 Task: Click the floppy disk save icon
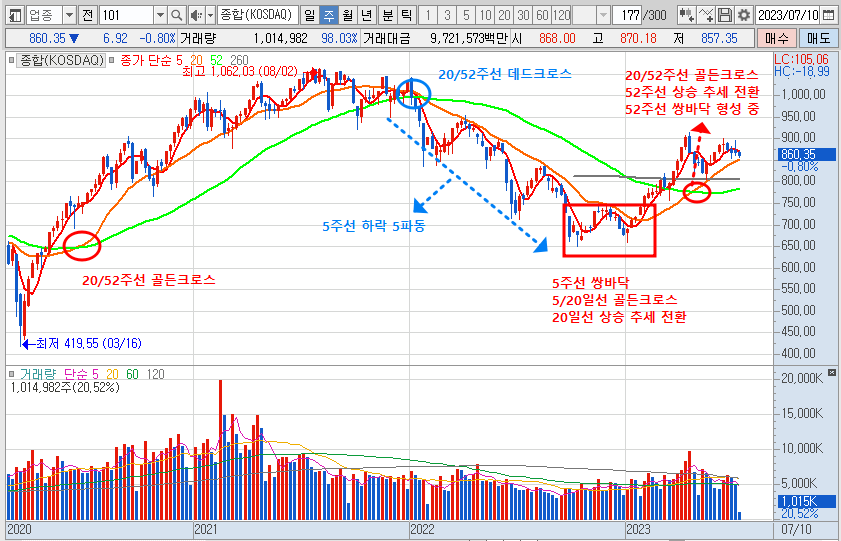tap(725, 15)
